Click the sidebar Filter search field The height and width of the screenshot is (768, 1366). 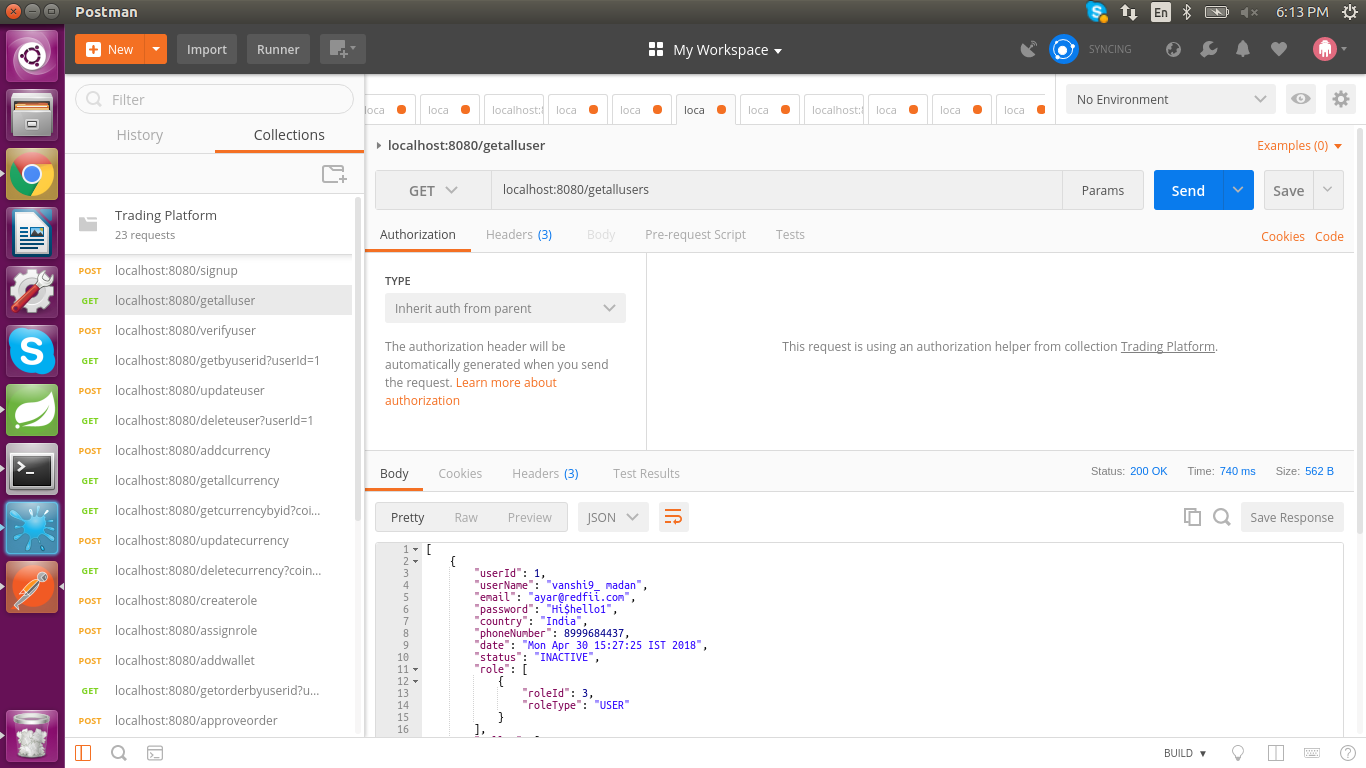tap(214, 99)
